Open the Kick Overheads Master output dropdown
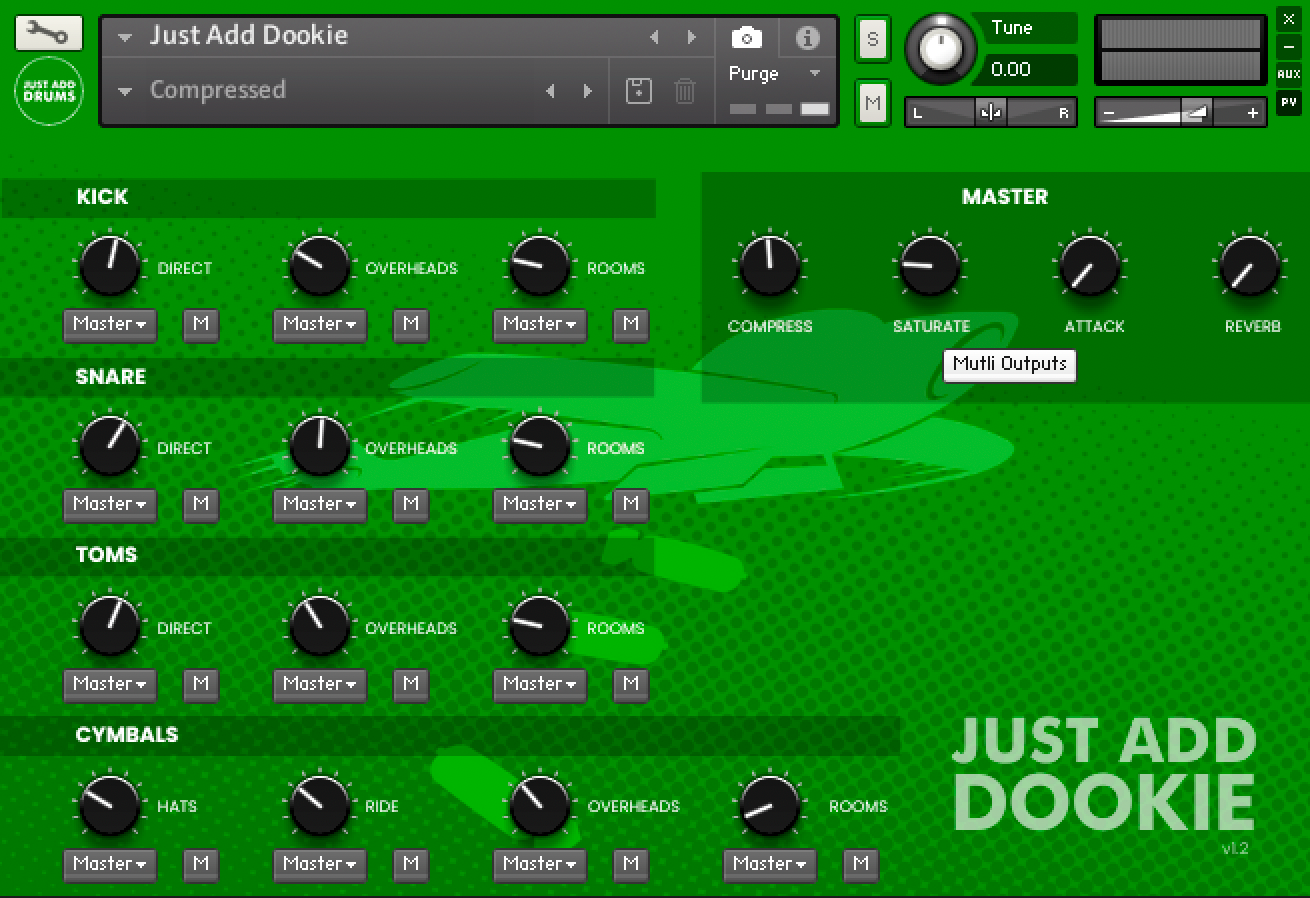The height and width of the screenshot is (898, 1310). (x=320, y=324)
